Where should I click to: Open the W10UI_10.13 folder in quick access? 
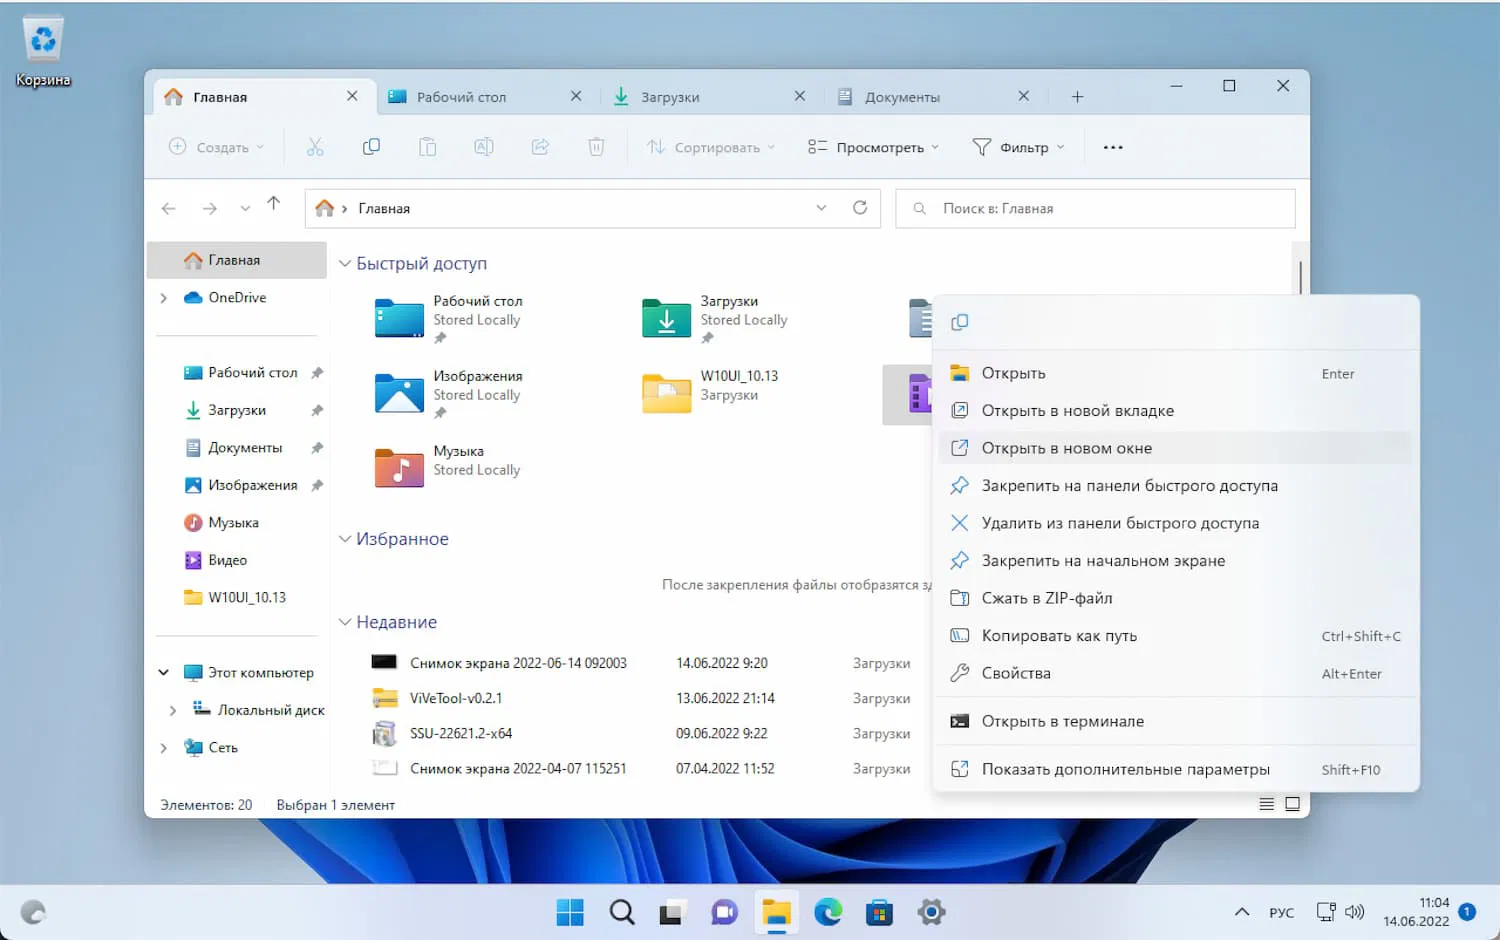711,392
